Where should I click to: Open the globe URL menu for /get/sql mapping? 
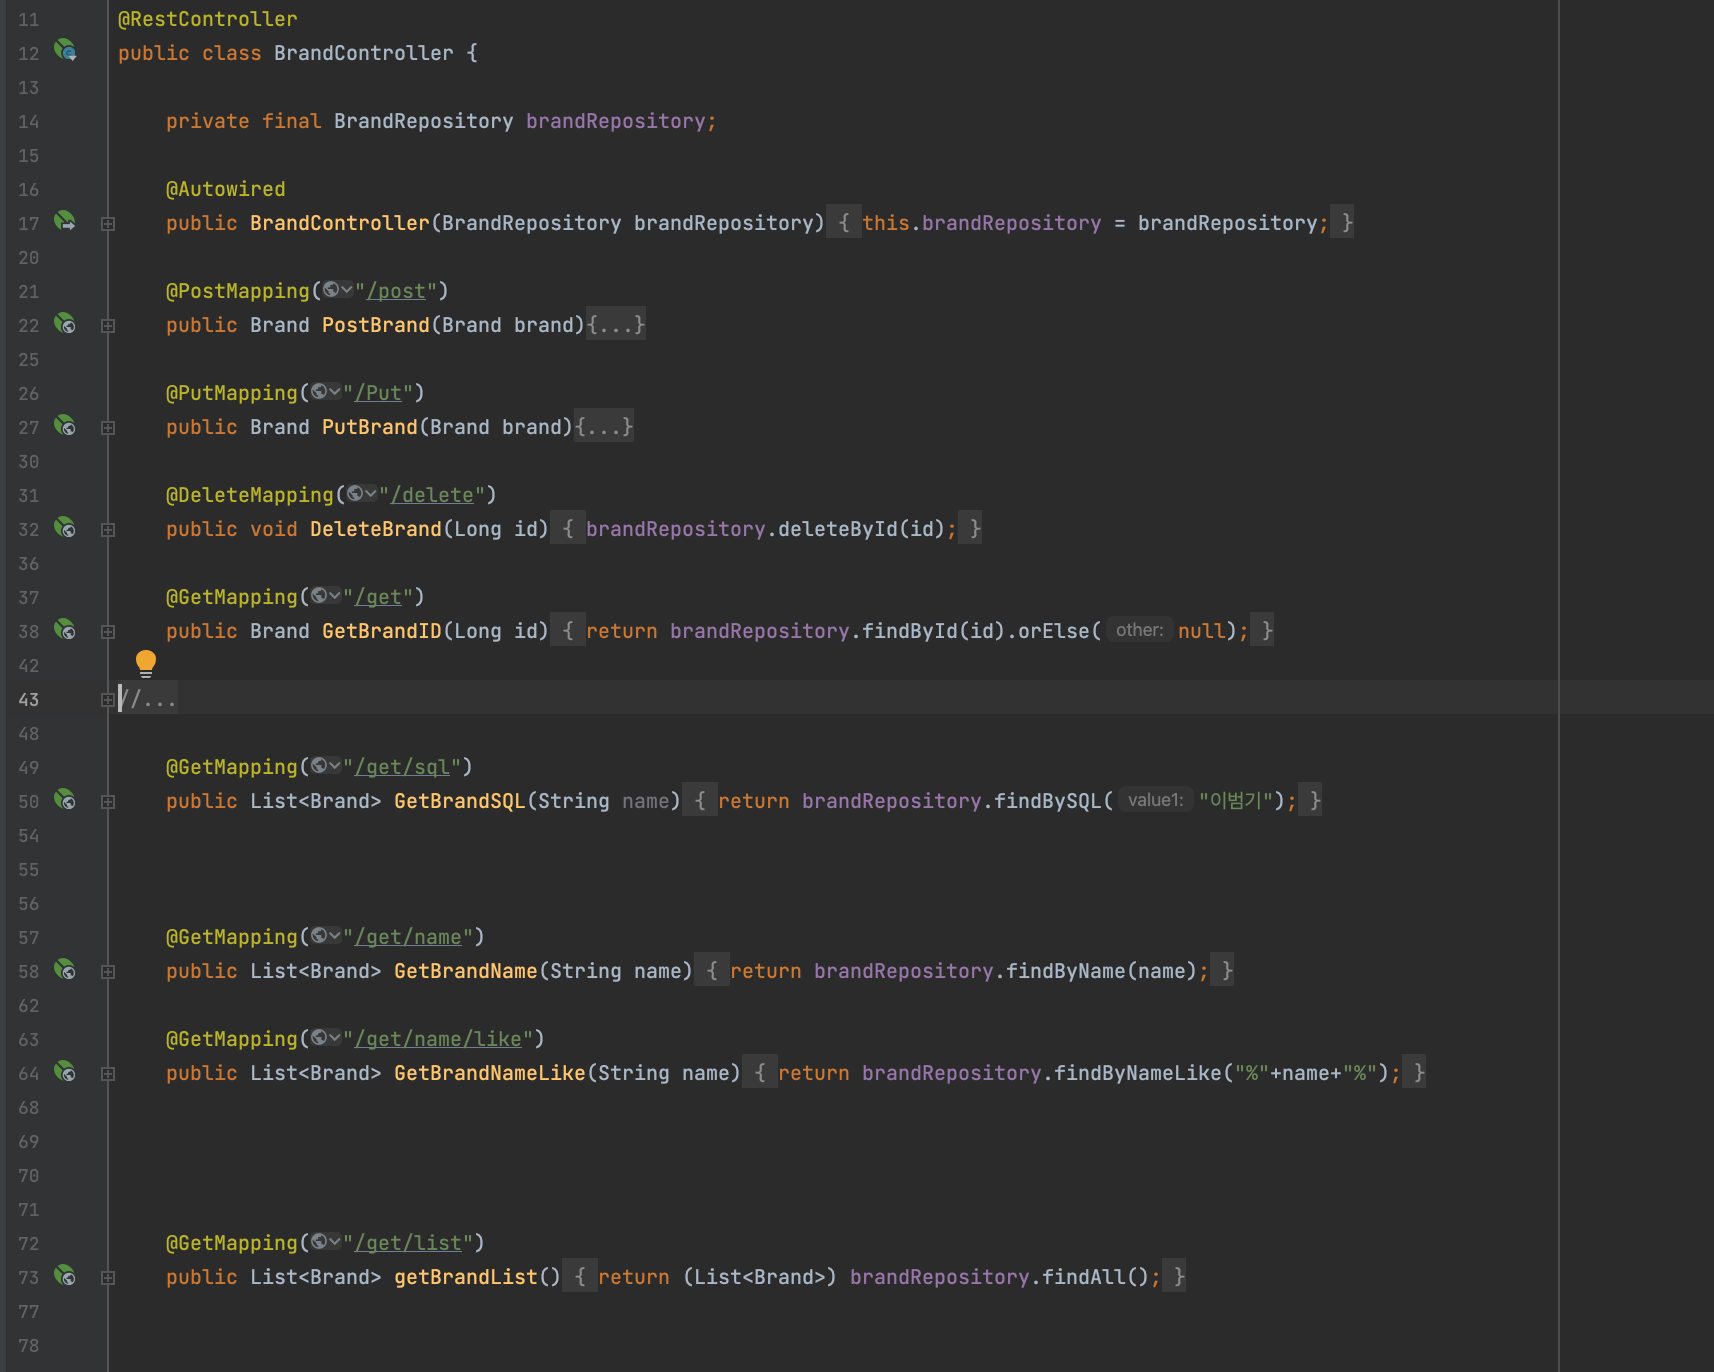pos(325,766)
